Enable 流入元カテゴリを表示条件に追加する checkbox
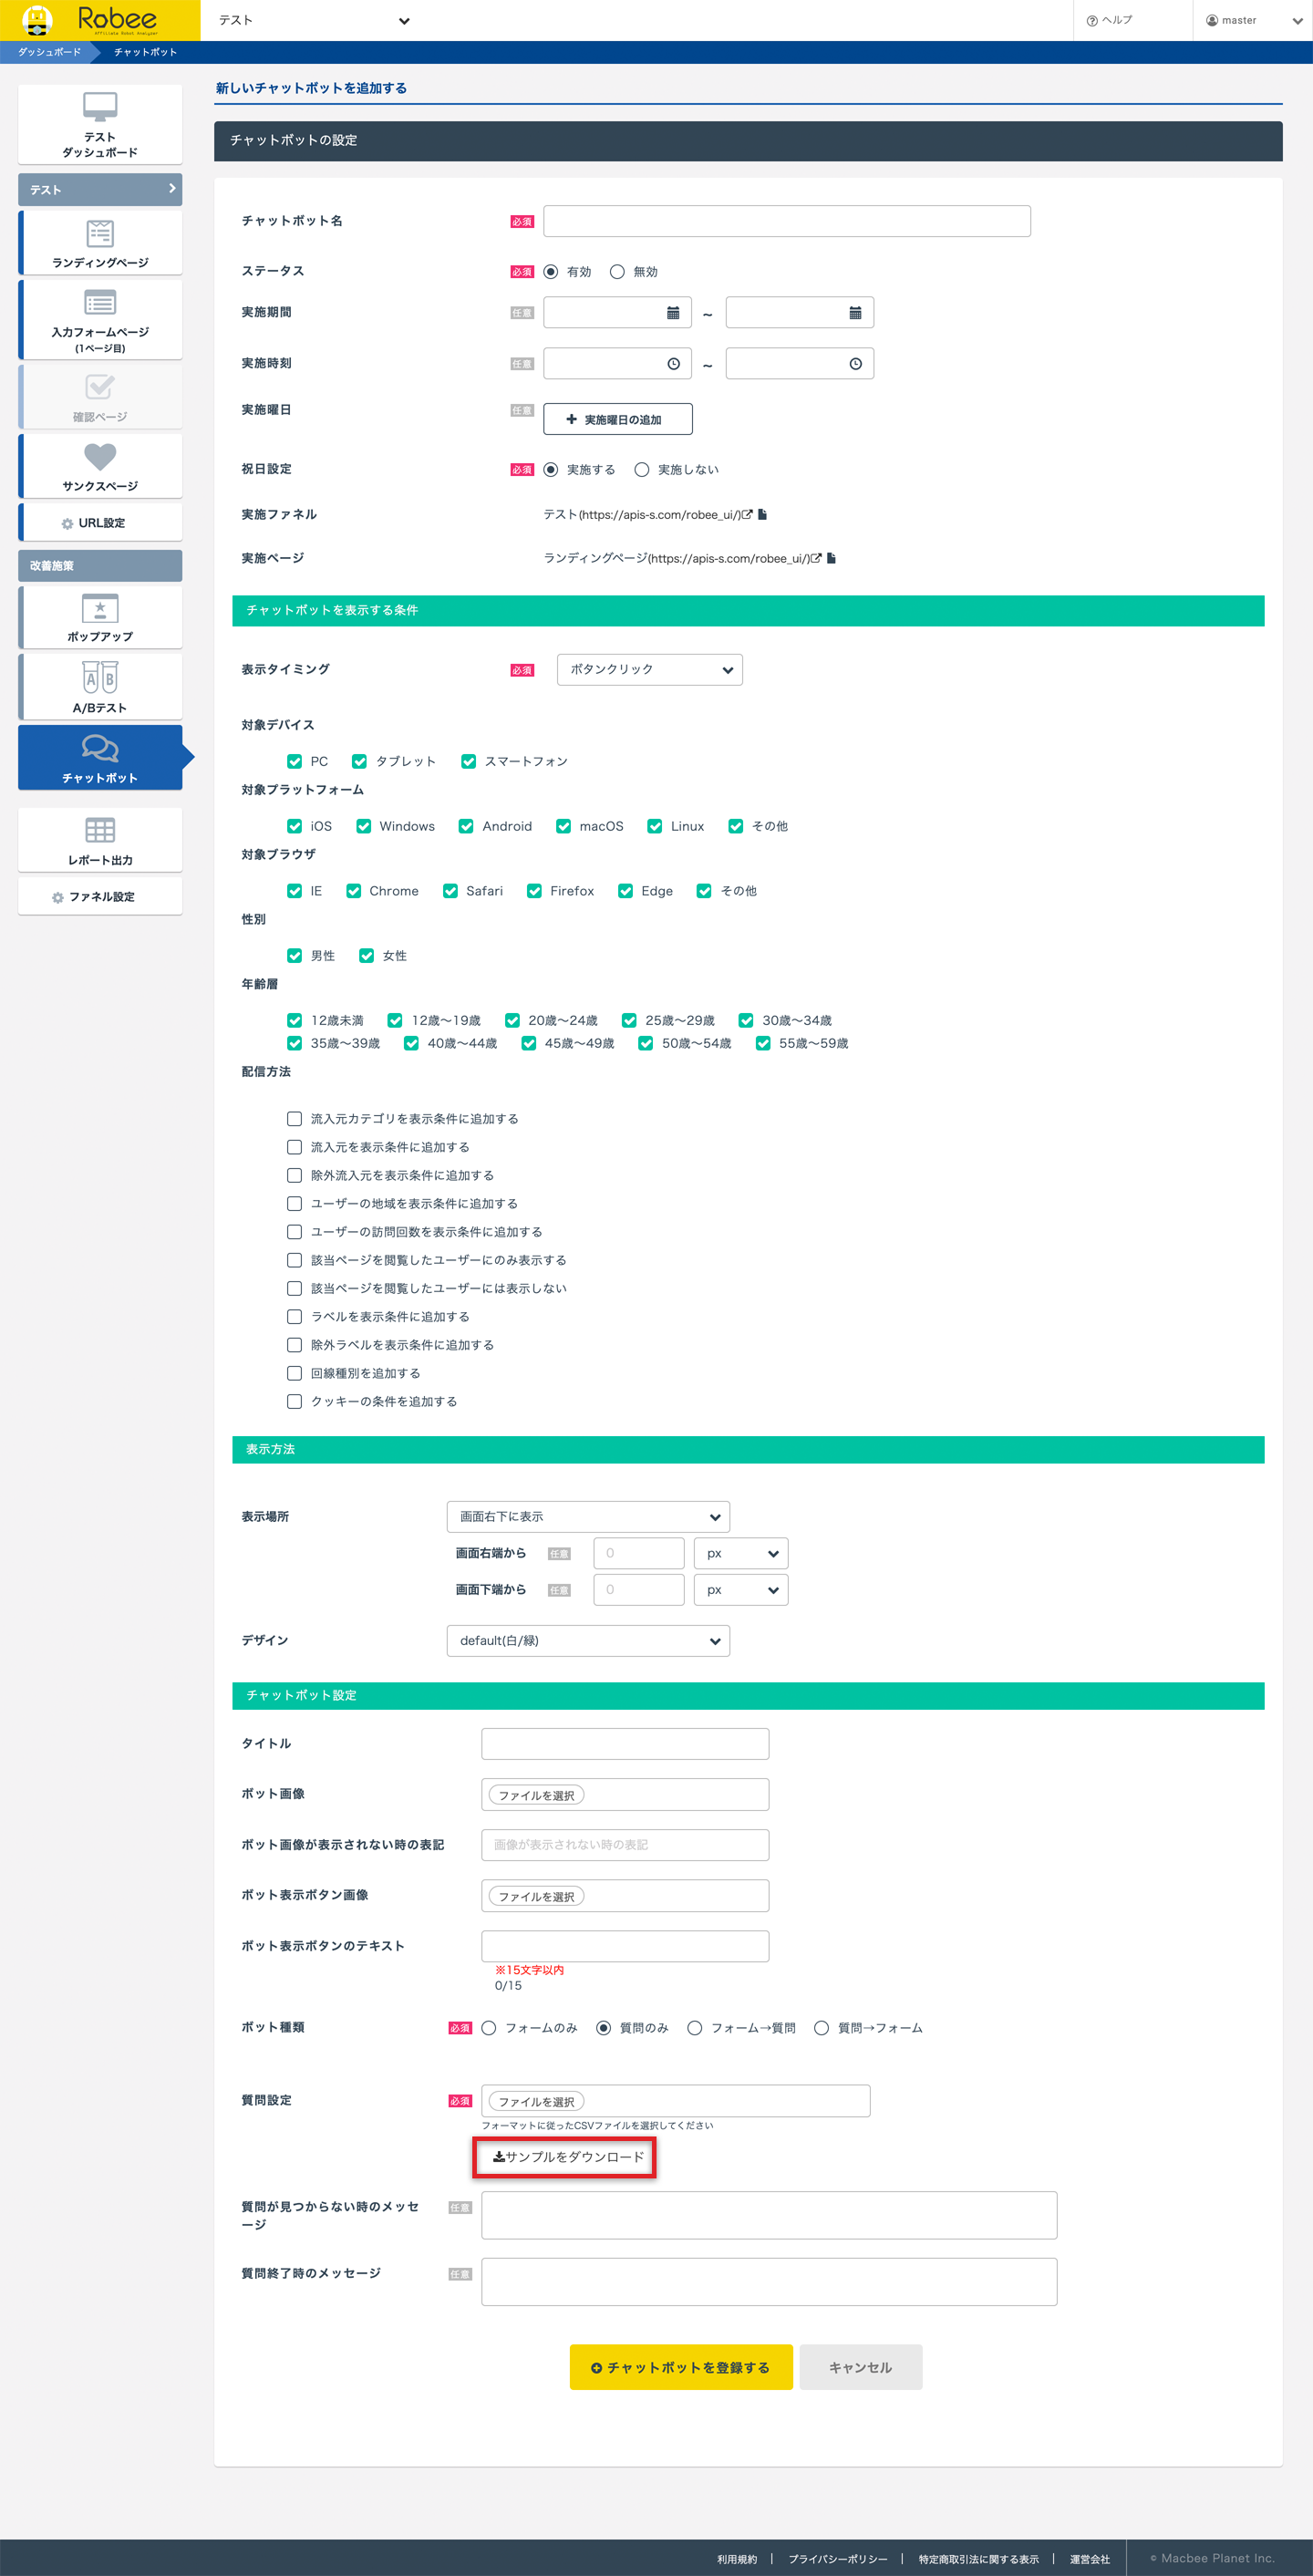The width and height of the screenshot is (1313, 2576). pos(294,1119)
